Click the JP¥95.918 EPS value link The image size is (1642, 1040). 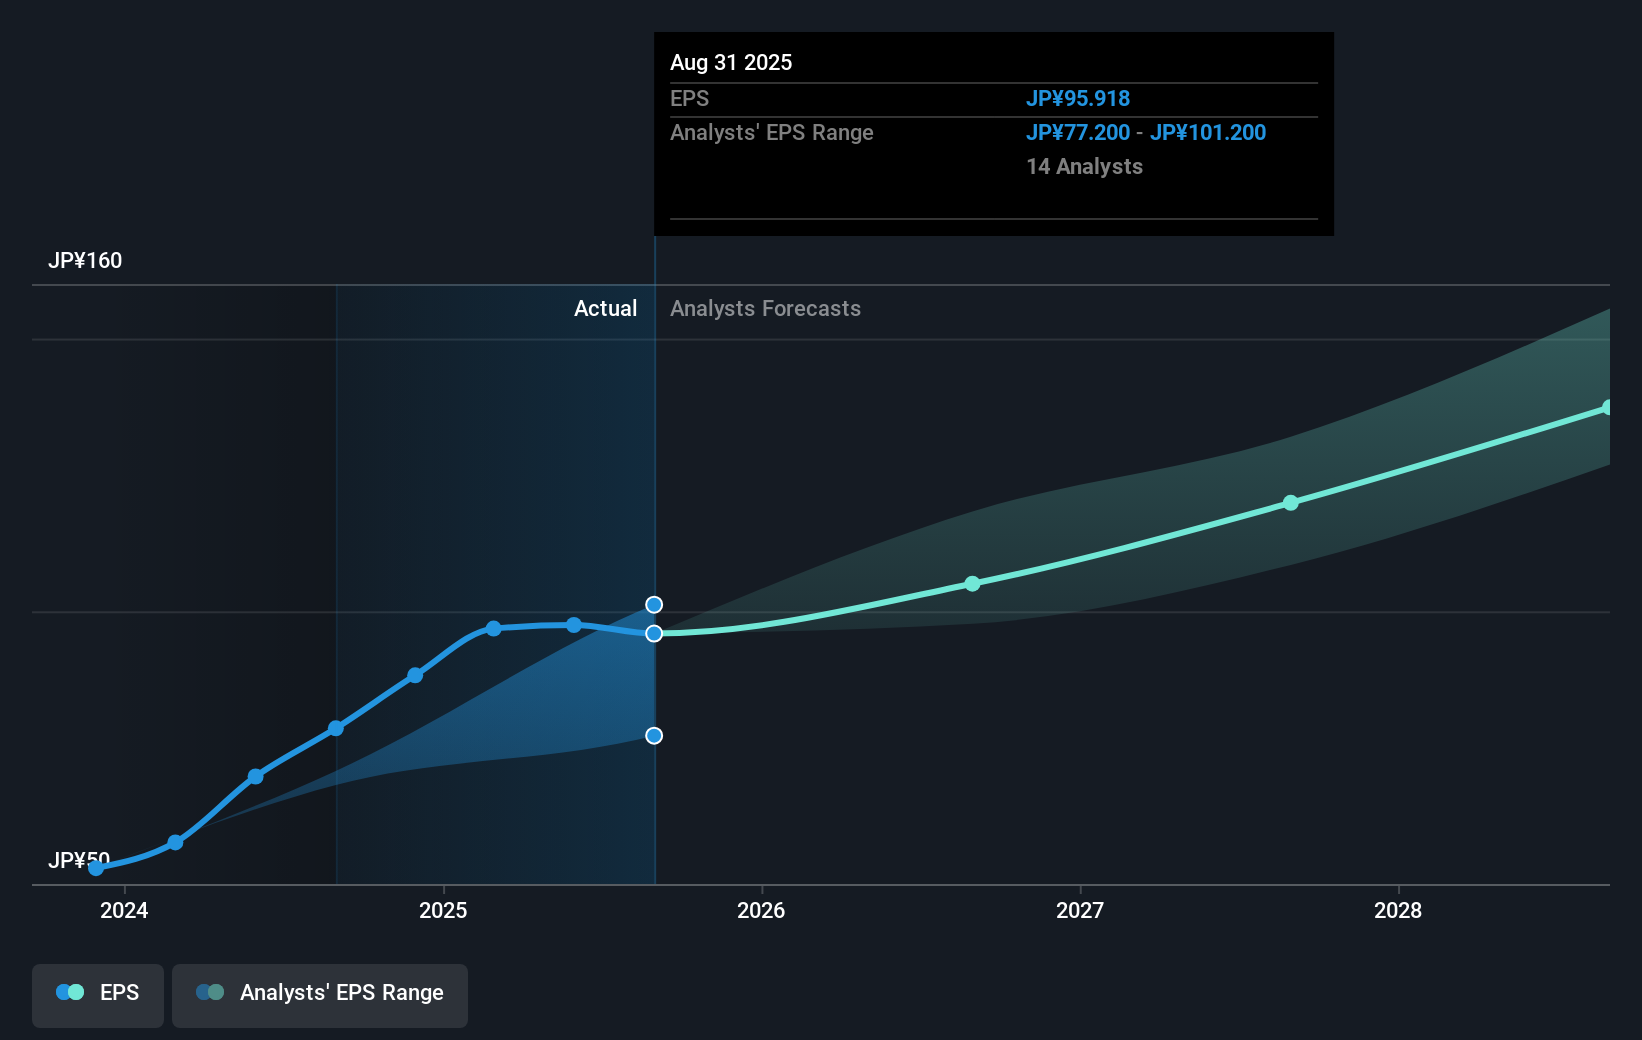1078,98
